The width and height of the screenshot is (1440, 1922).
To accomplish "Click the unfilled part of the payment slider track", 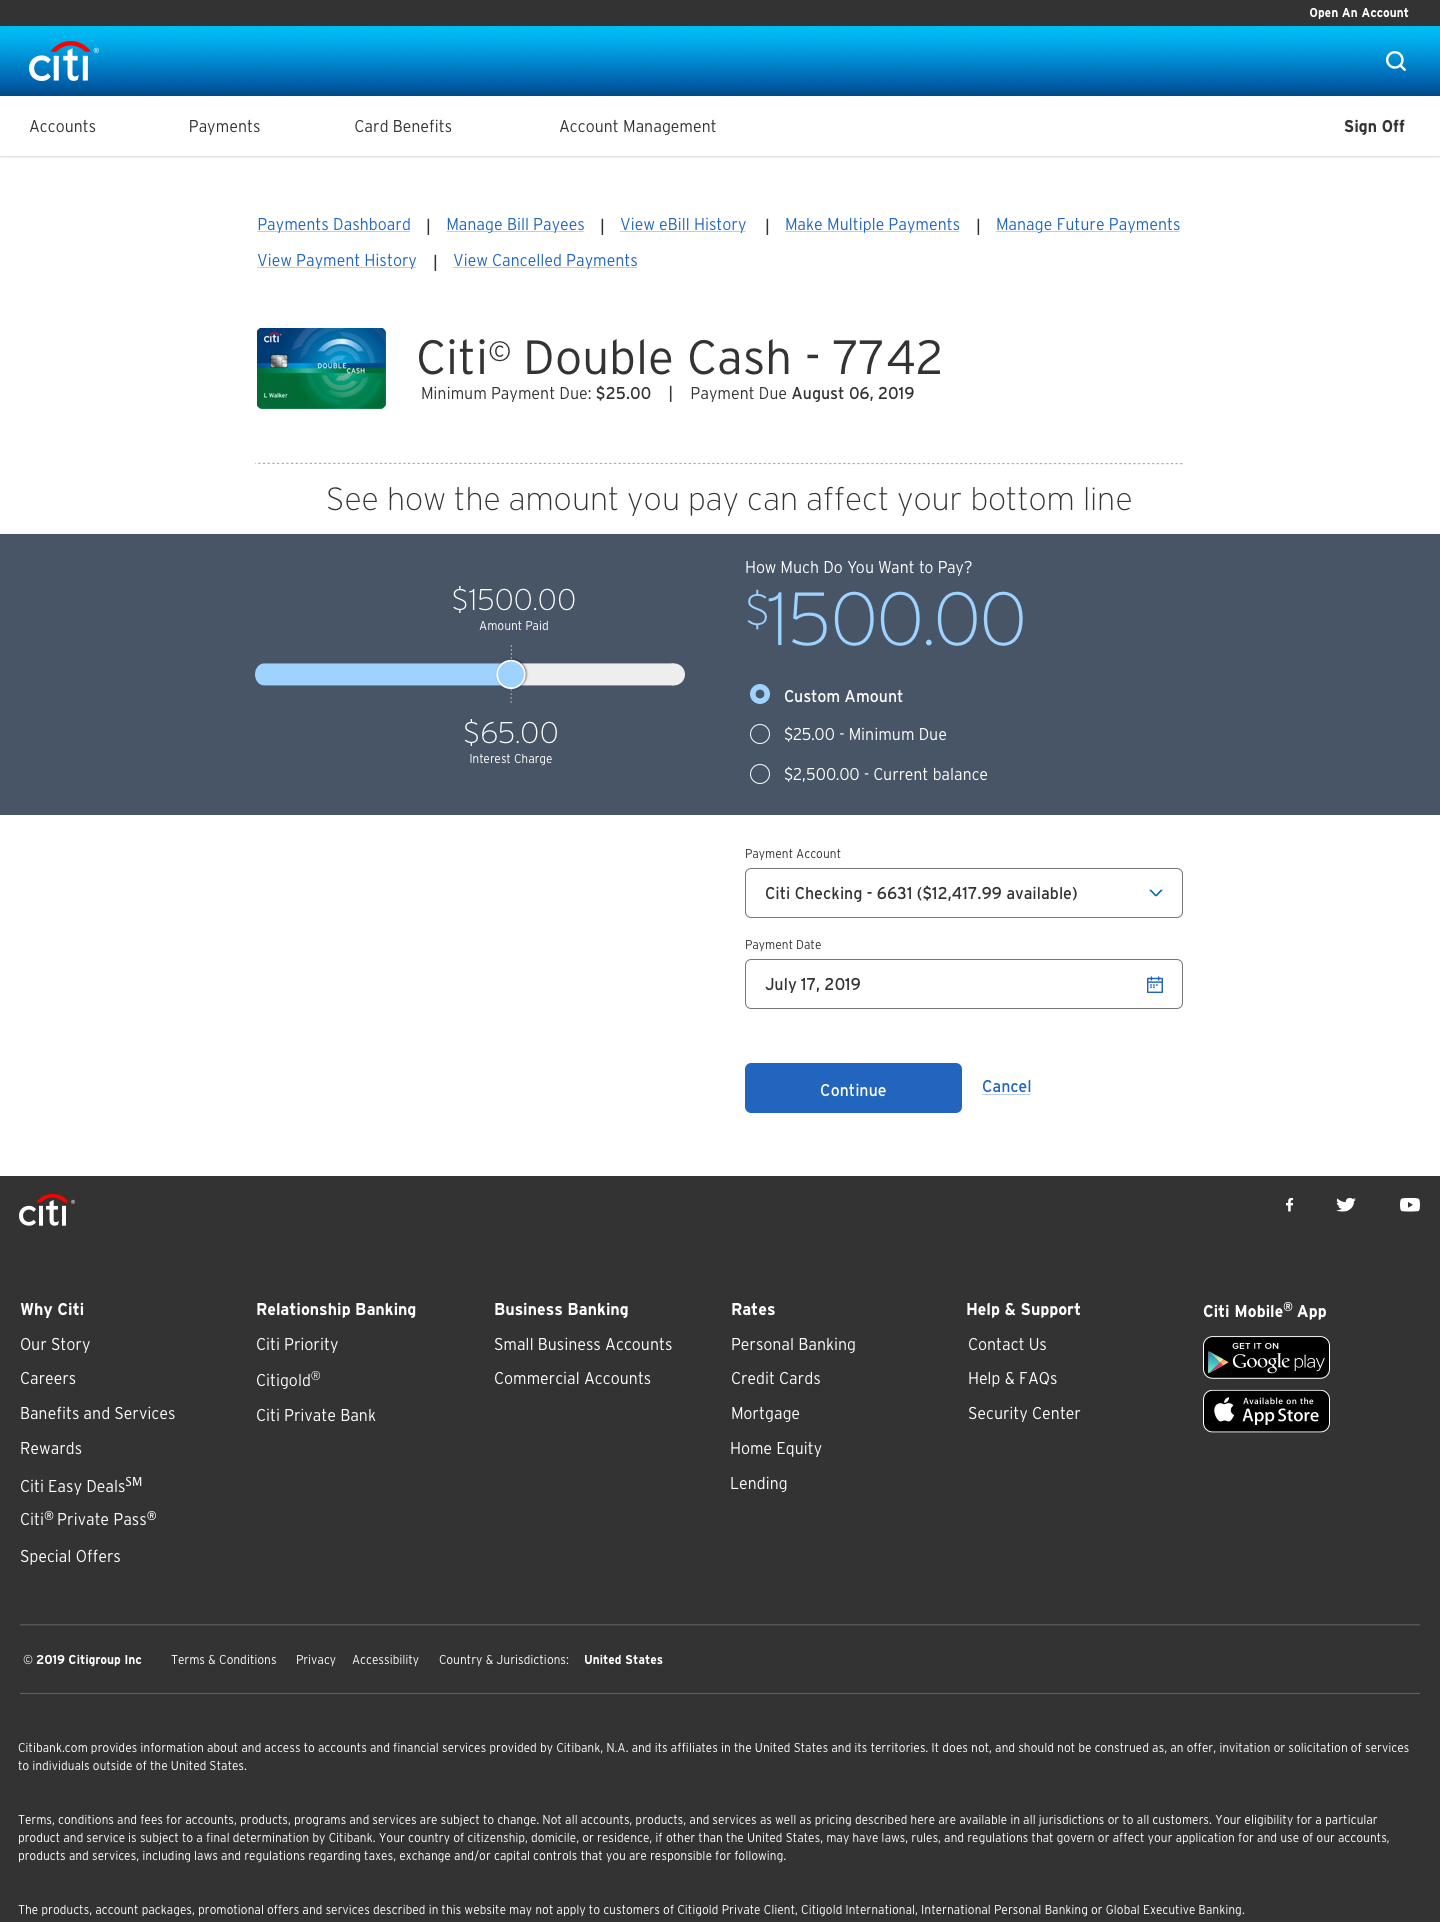I will click(x=605, y=674).
